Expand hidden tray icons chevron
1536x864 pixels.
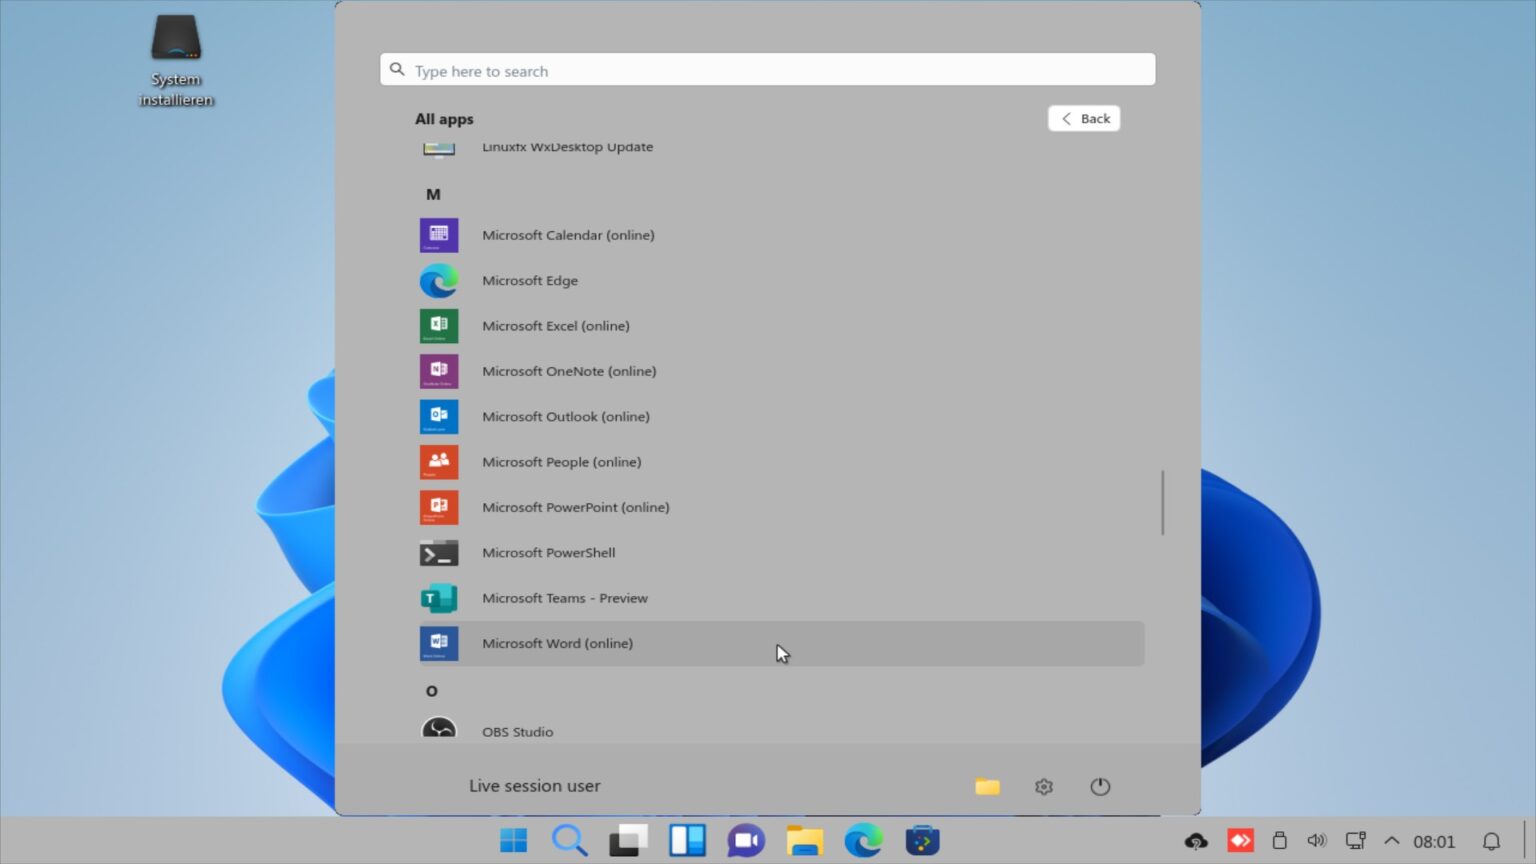[x=1391, y=841]
